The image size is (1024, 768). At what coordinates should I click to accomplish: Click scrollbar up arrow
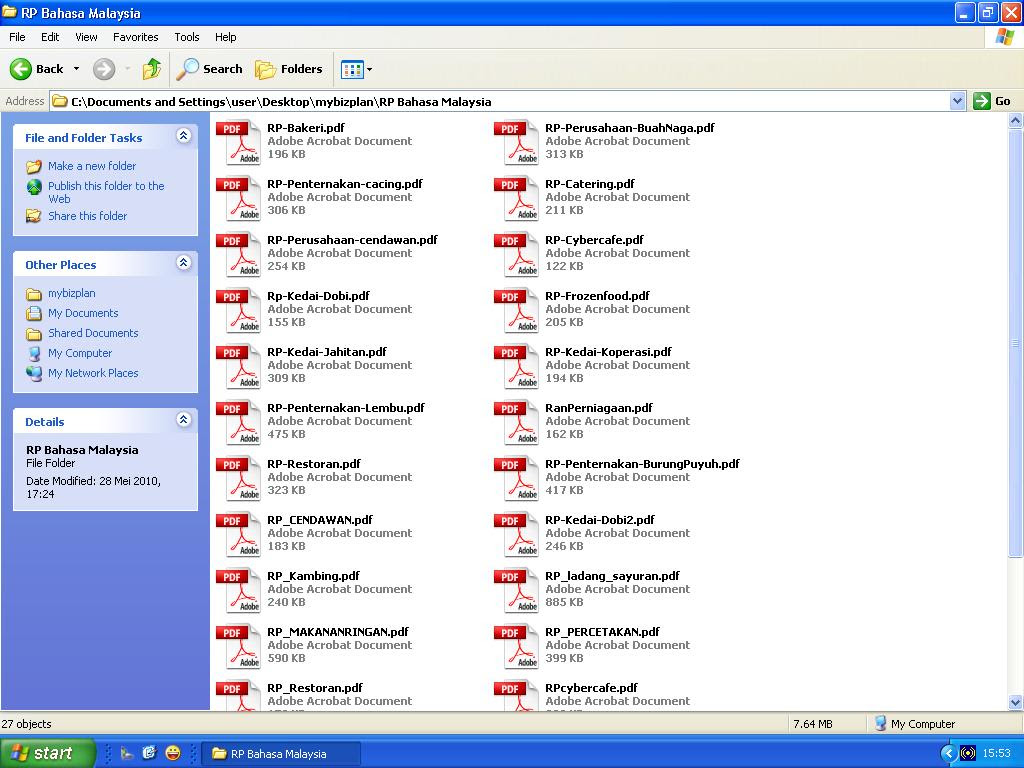1016,120
